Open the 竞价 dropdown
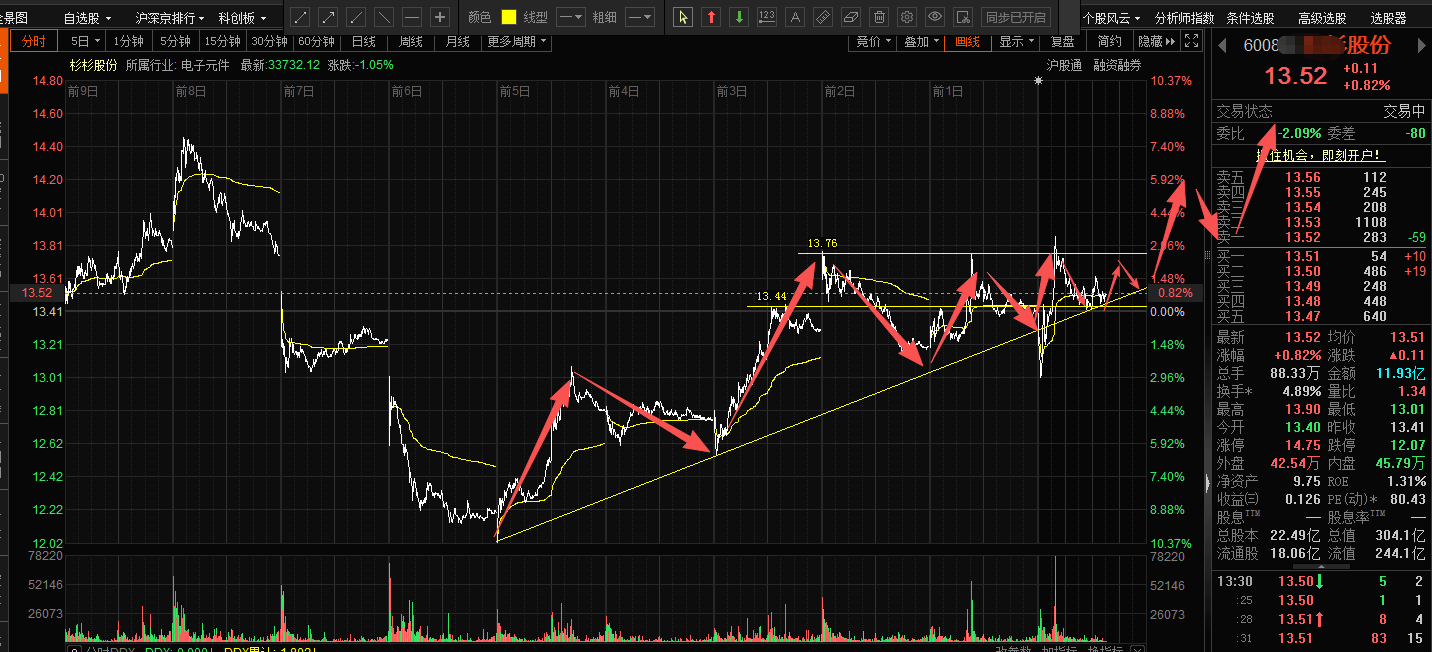Image resolution: width=1432 pixels, height=652 pixels. click(873, 41)
